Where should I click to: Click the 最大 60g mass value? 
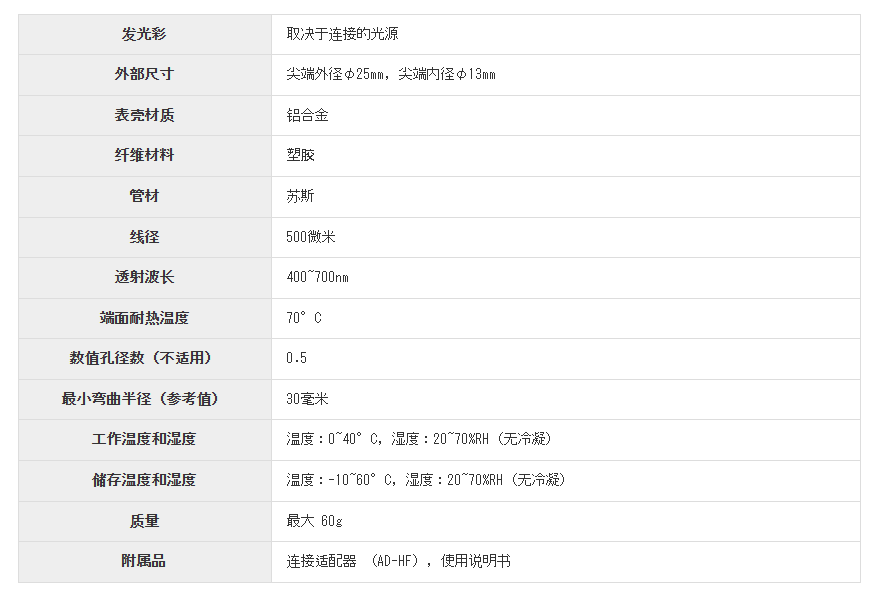(314, 522)
